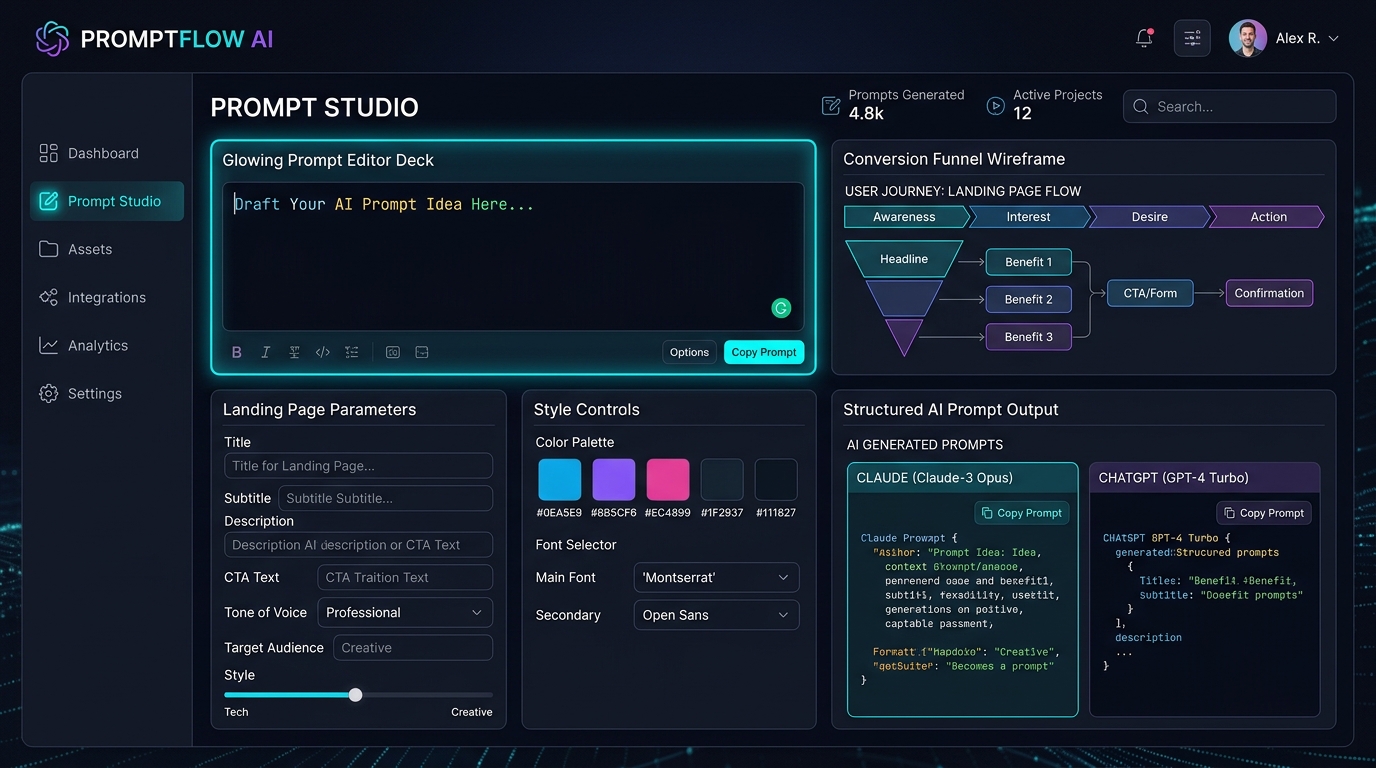The image size is (1376, 768).
Task: Toggle italic formatting in prompt editor
Action: [x=265, y=352]
